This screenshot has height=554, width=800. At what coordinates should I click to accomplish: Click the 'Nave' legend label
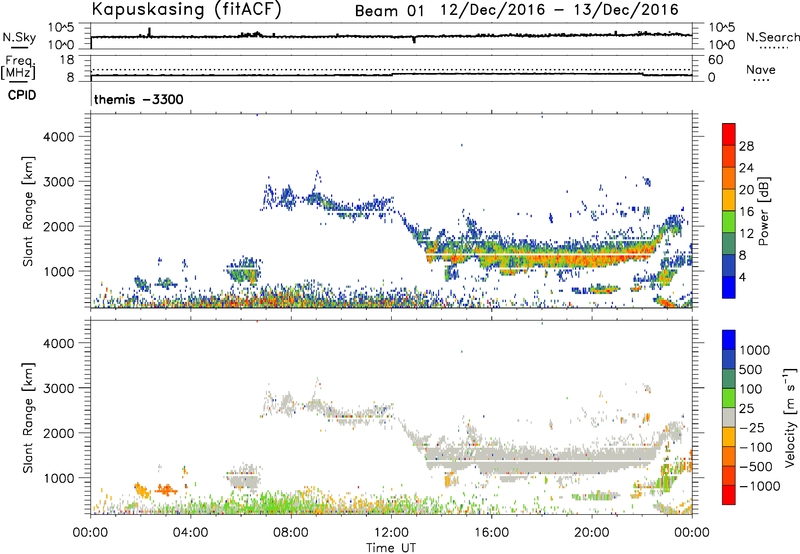[761, 69]
